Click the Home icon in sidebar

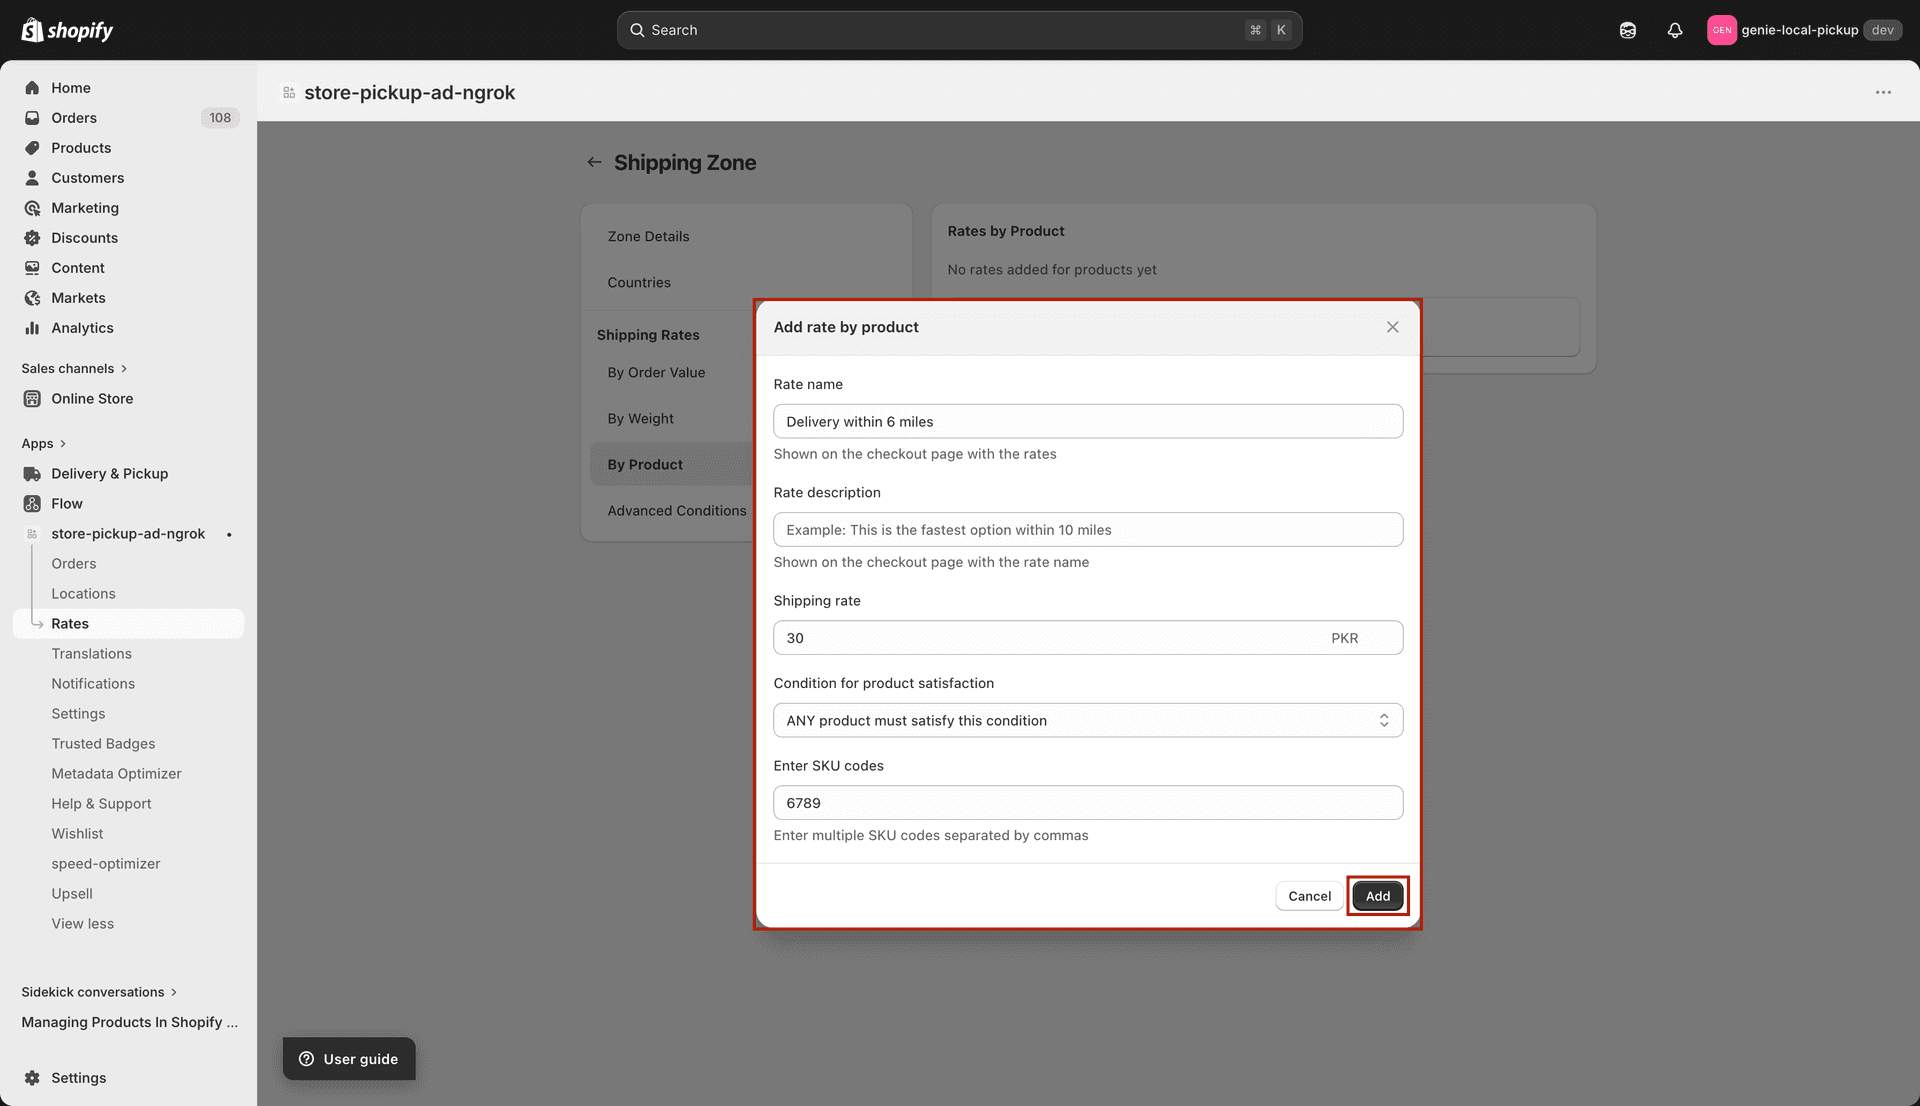pos(32,88)
